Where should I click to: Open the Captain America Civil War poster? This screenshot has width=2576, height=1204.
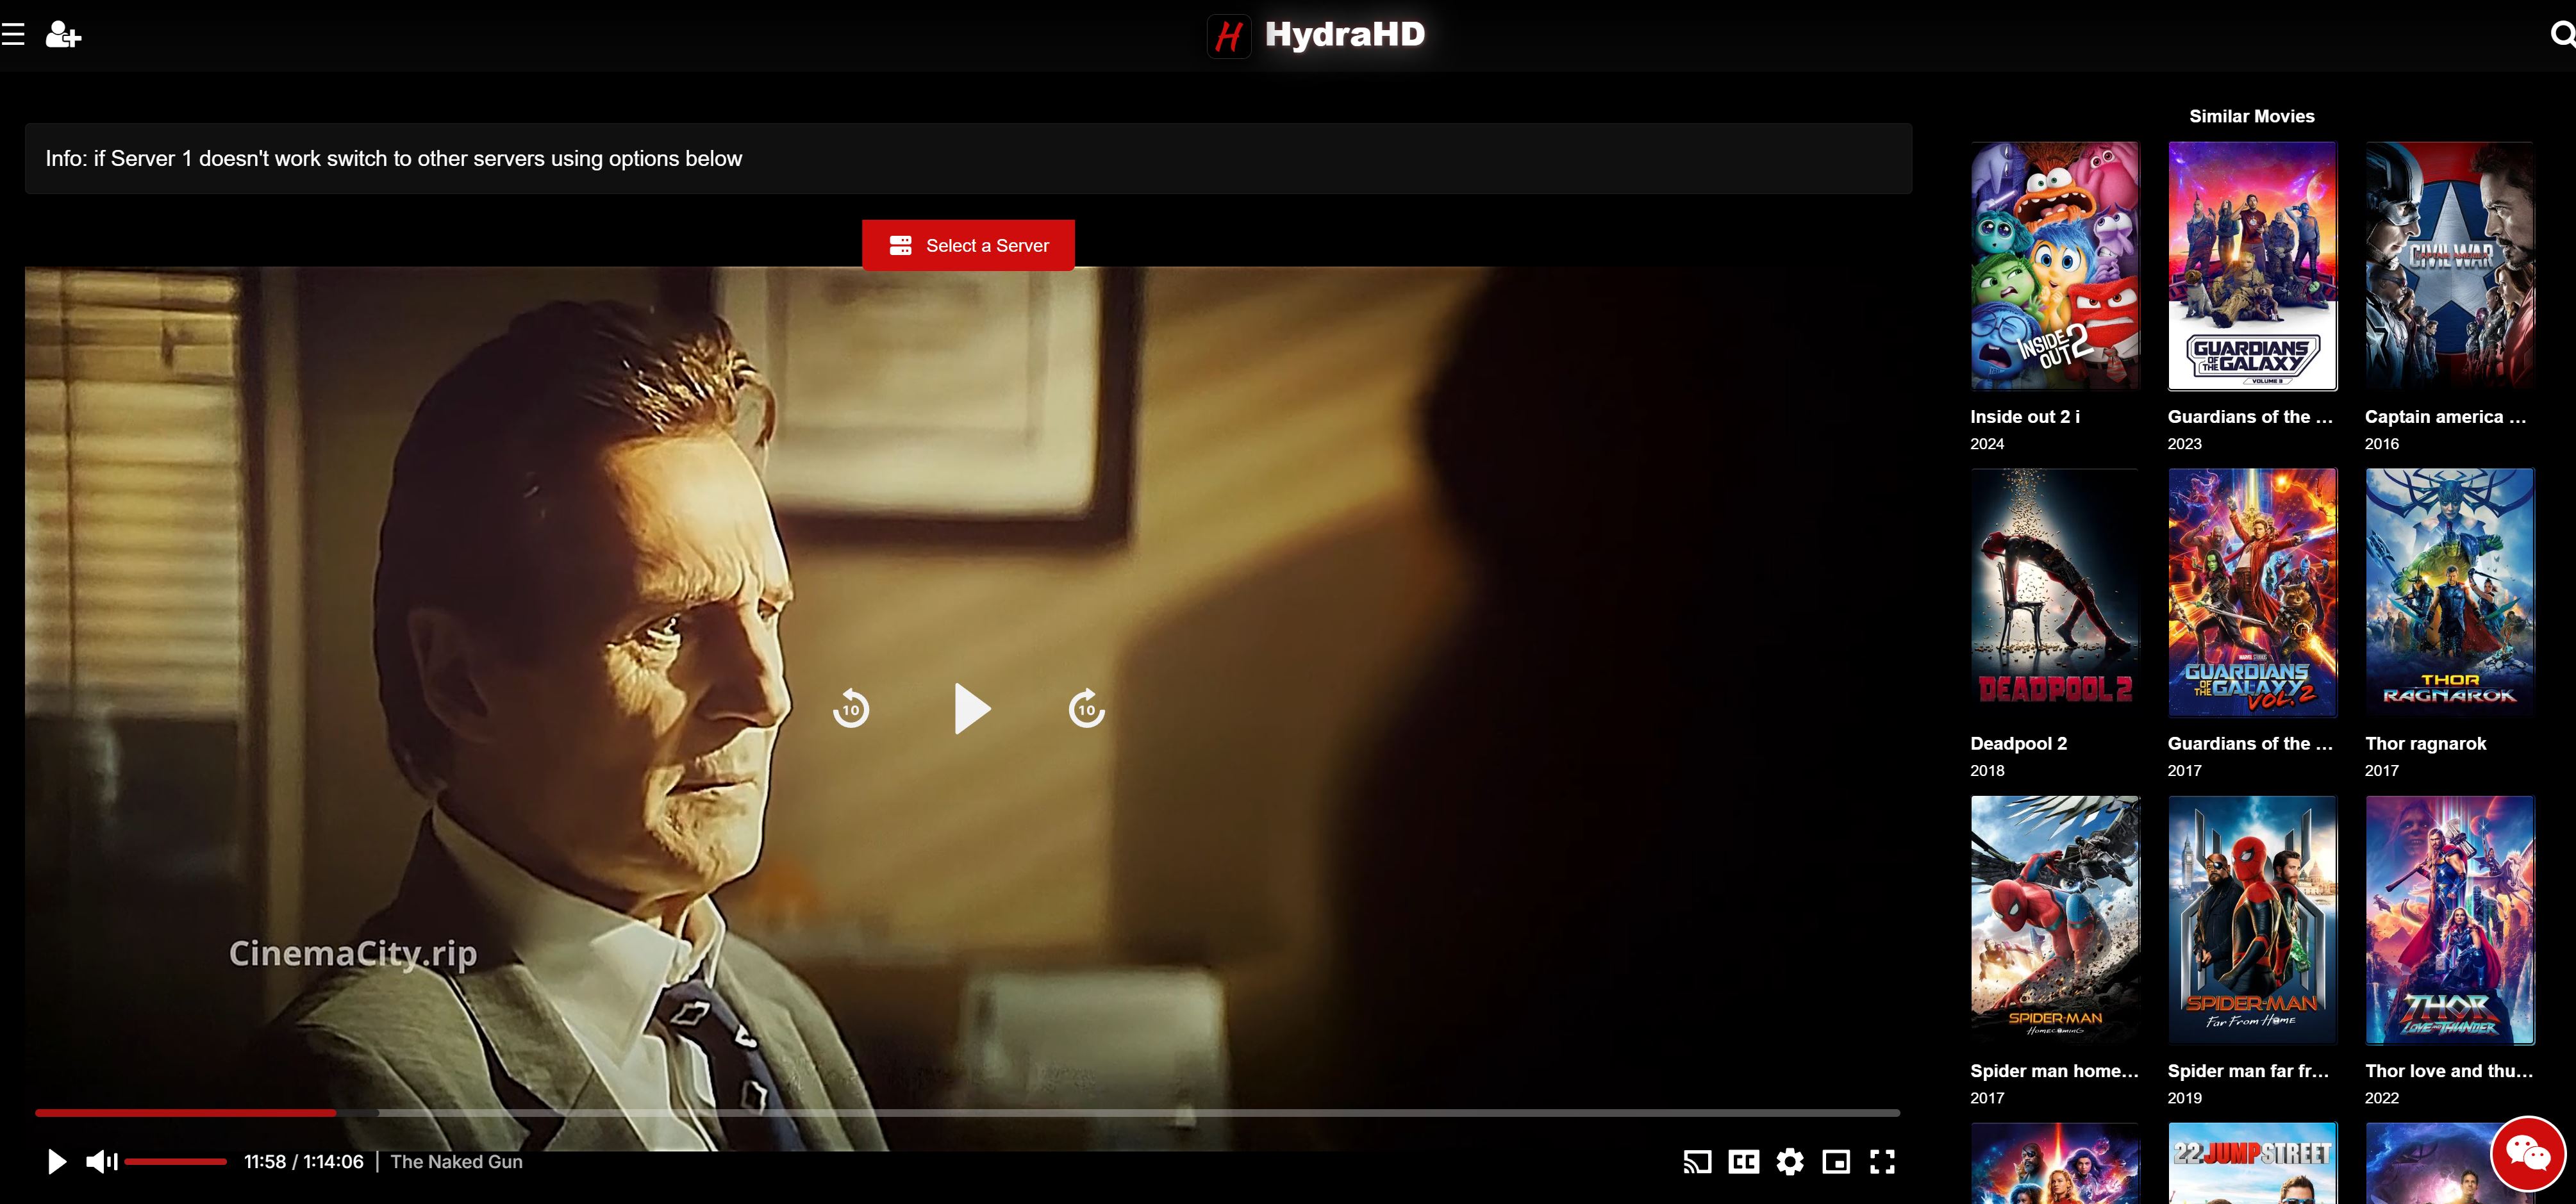[x=2449, y=265]
